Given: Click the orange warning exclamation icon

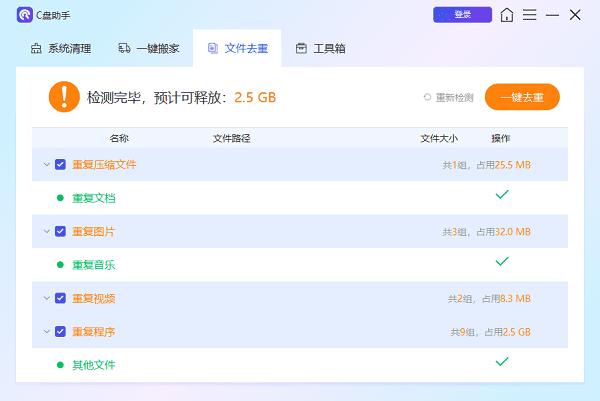Looking at the screenshot, I should pyautogui.click(x=64, y=97).
